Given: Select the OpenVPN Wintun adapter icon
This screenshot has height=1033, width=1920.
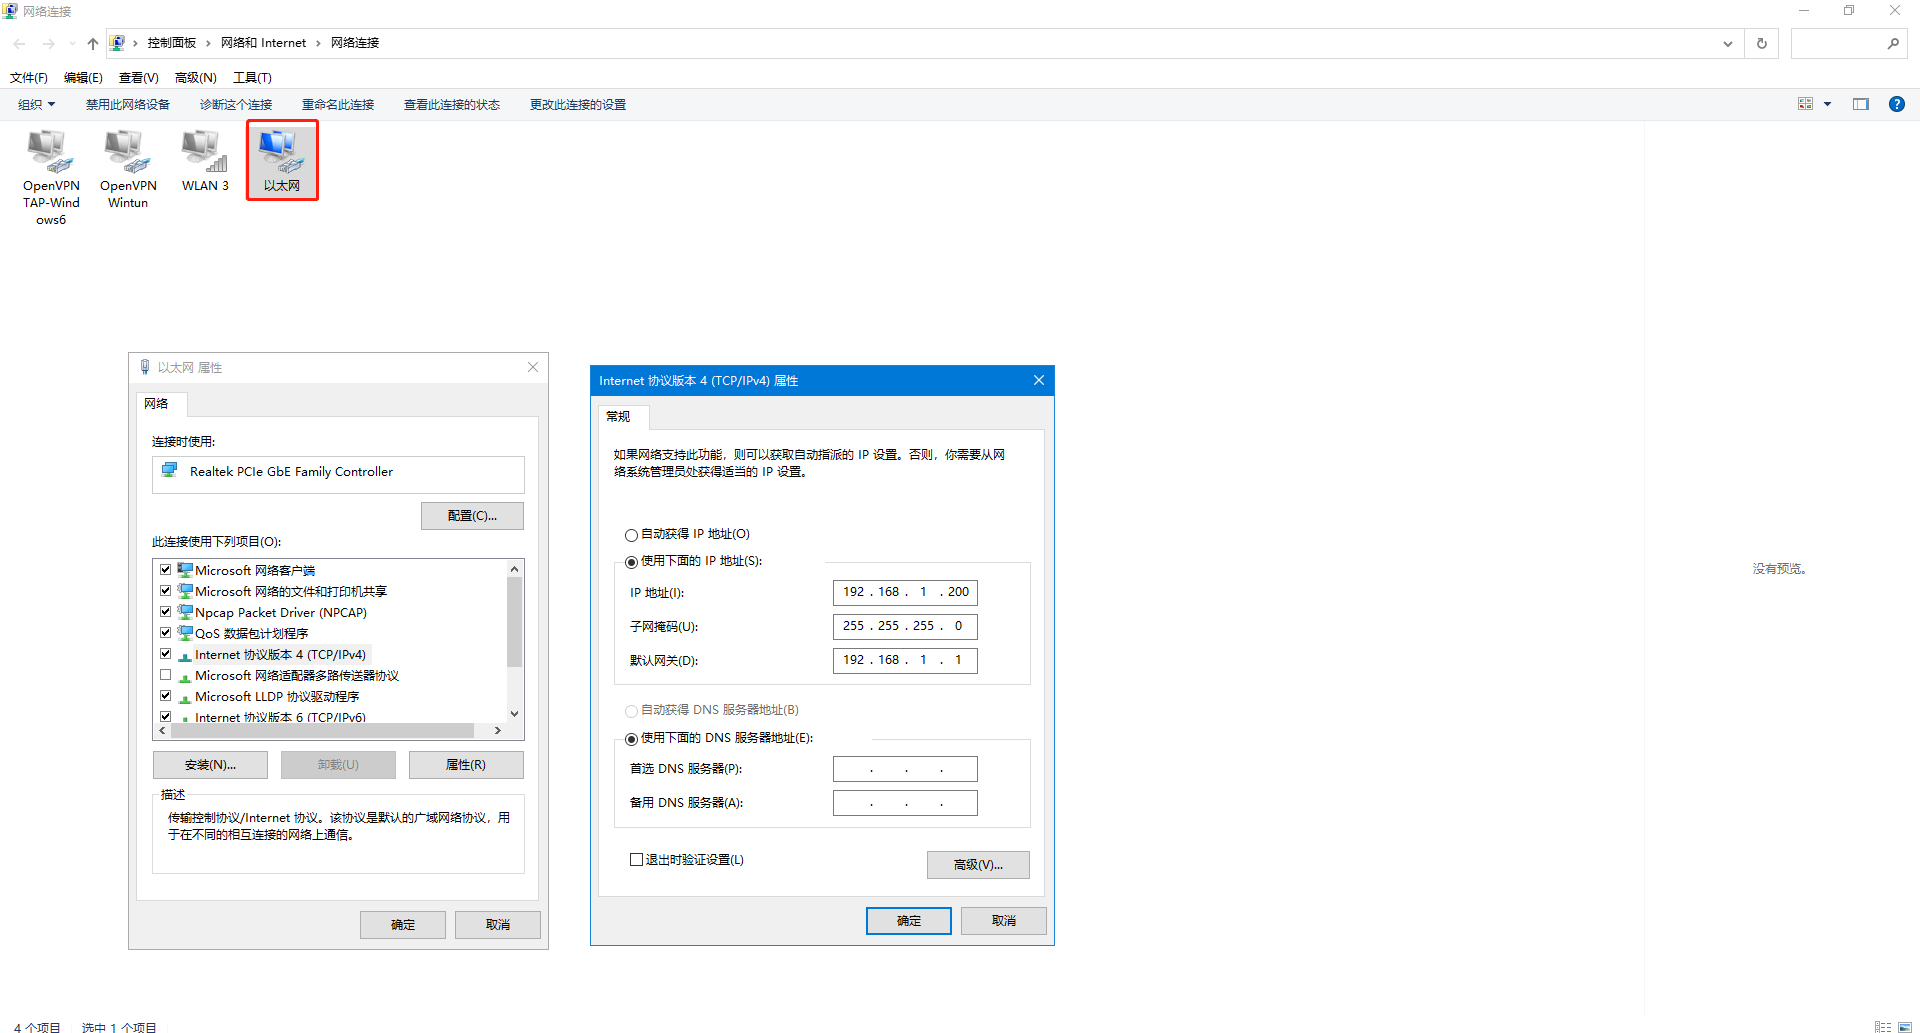Looking at the screenshot, I should click(x=127, y=152).
